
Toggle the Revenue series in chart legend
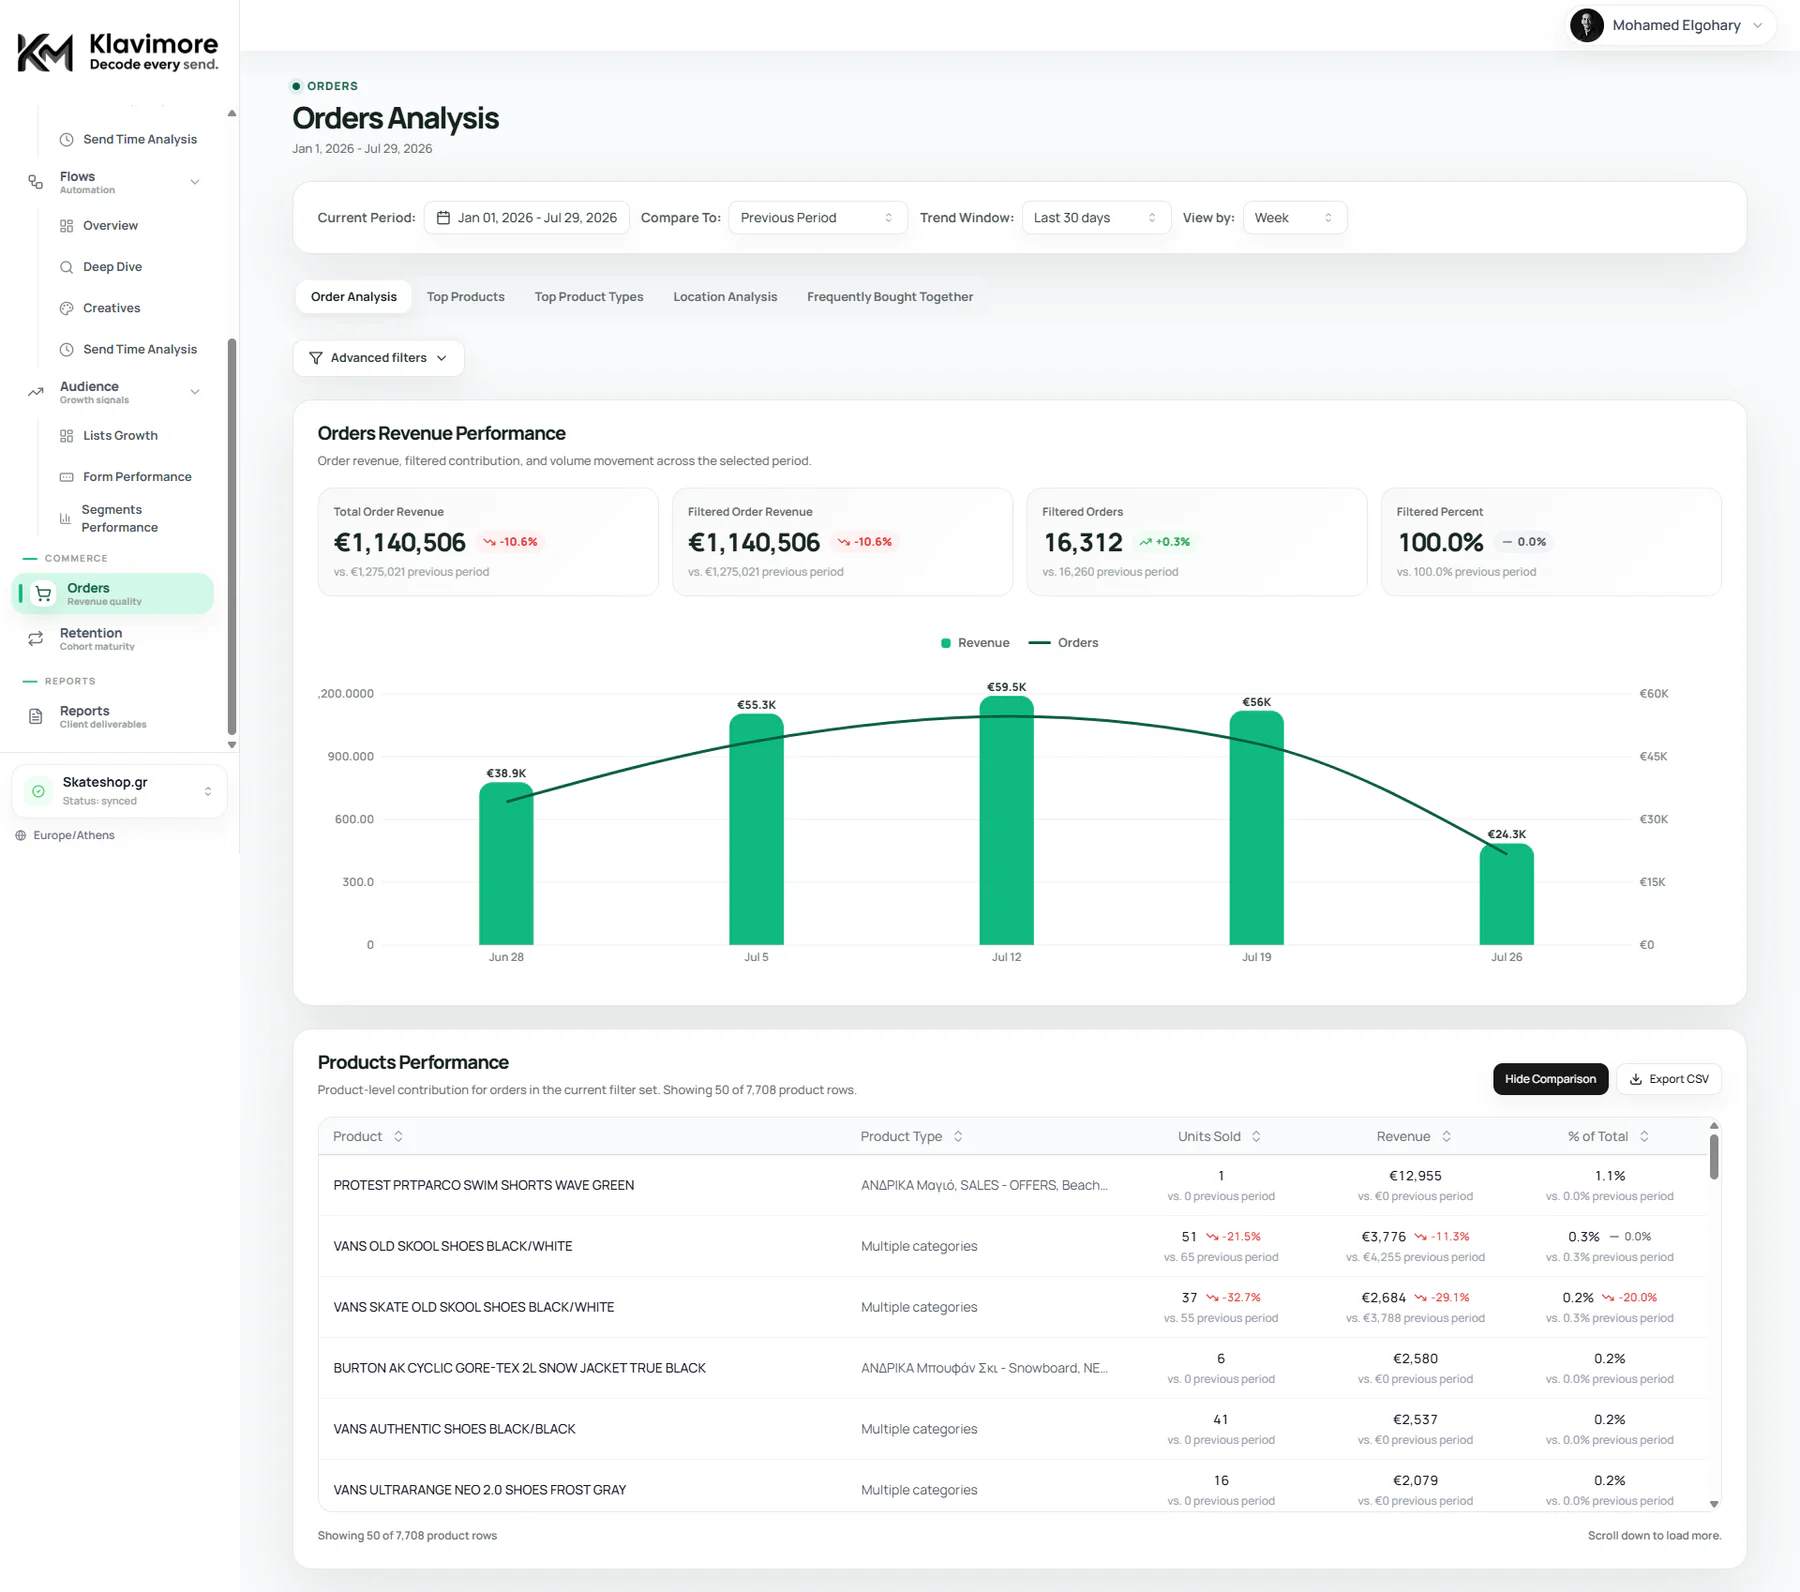(975, 643)
